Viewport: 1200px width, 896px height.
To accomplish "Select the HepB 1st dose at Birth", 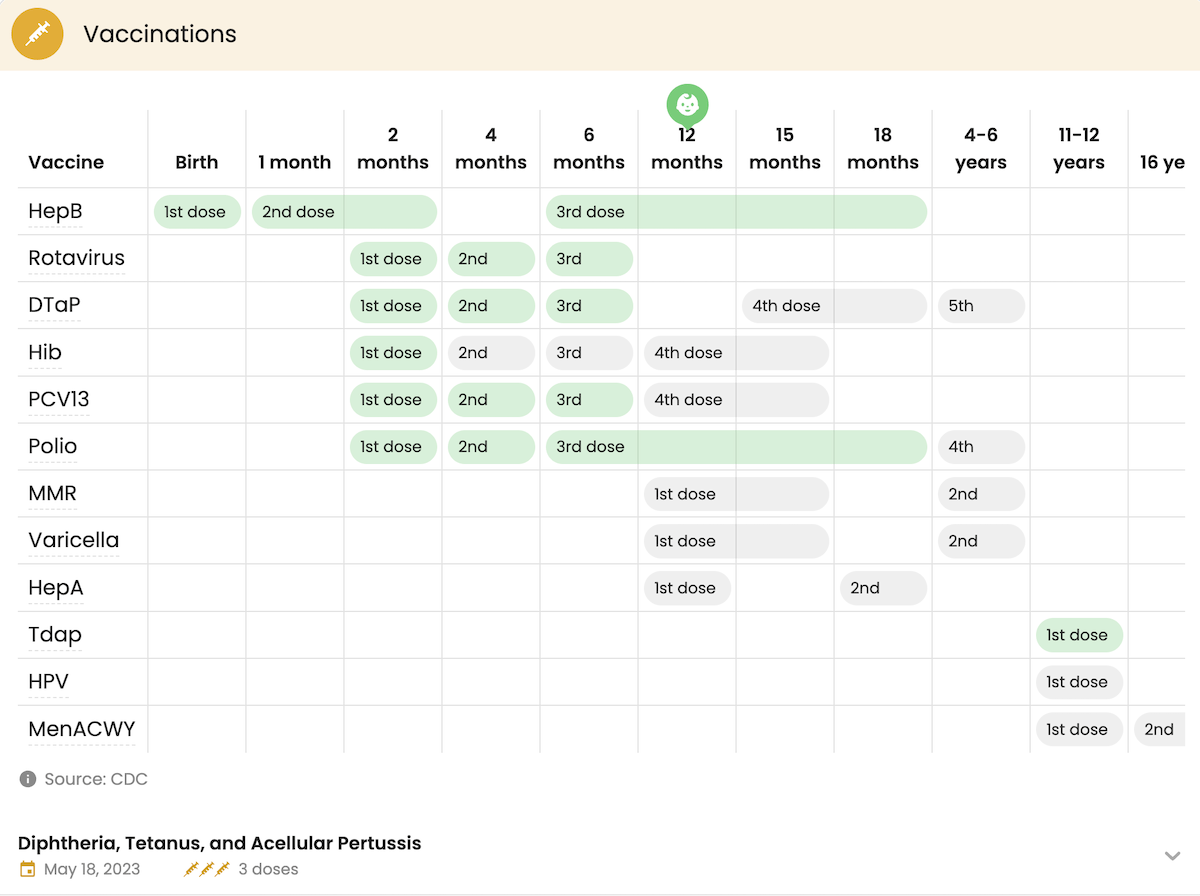I will pyautogui.click(x=197, y=212).
